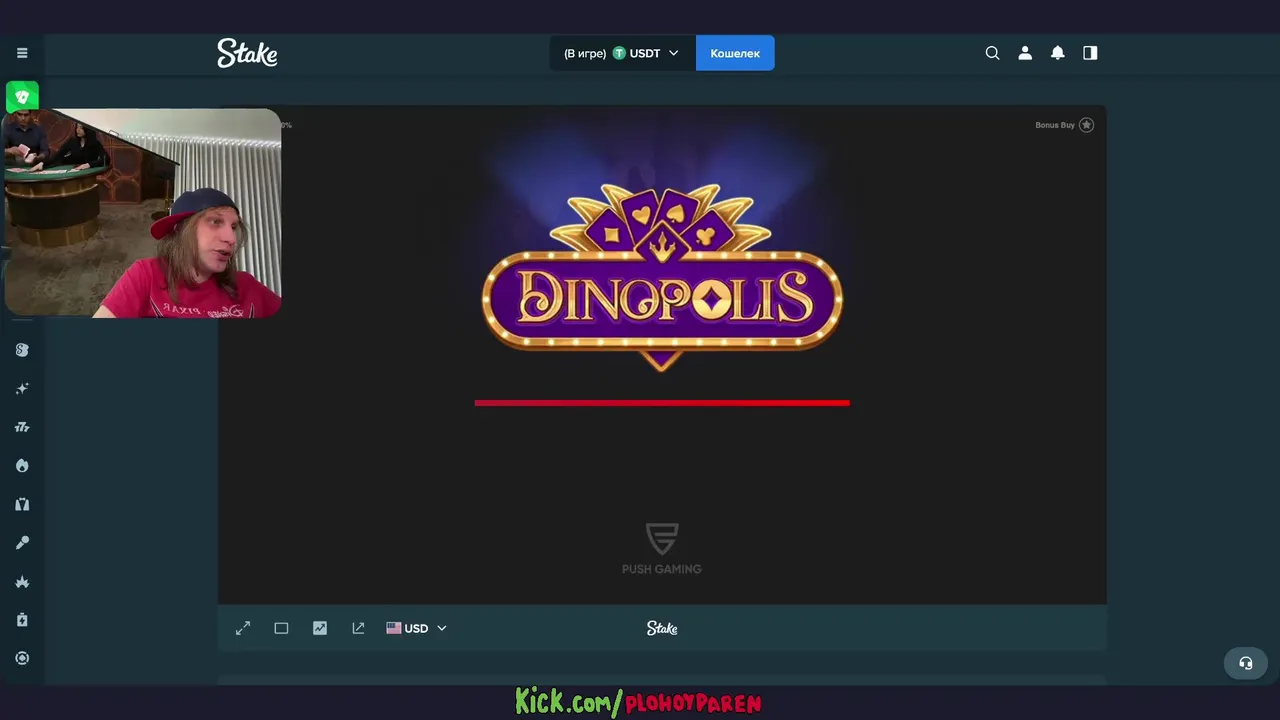1280x720 pixels.
Task: Click the Stake logo below the game
Action: click(x=662, y=628)
